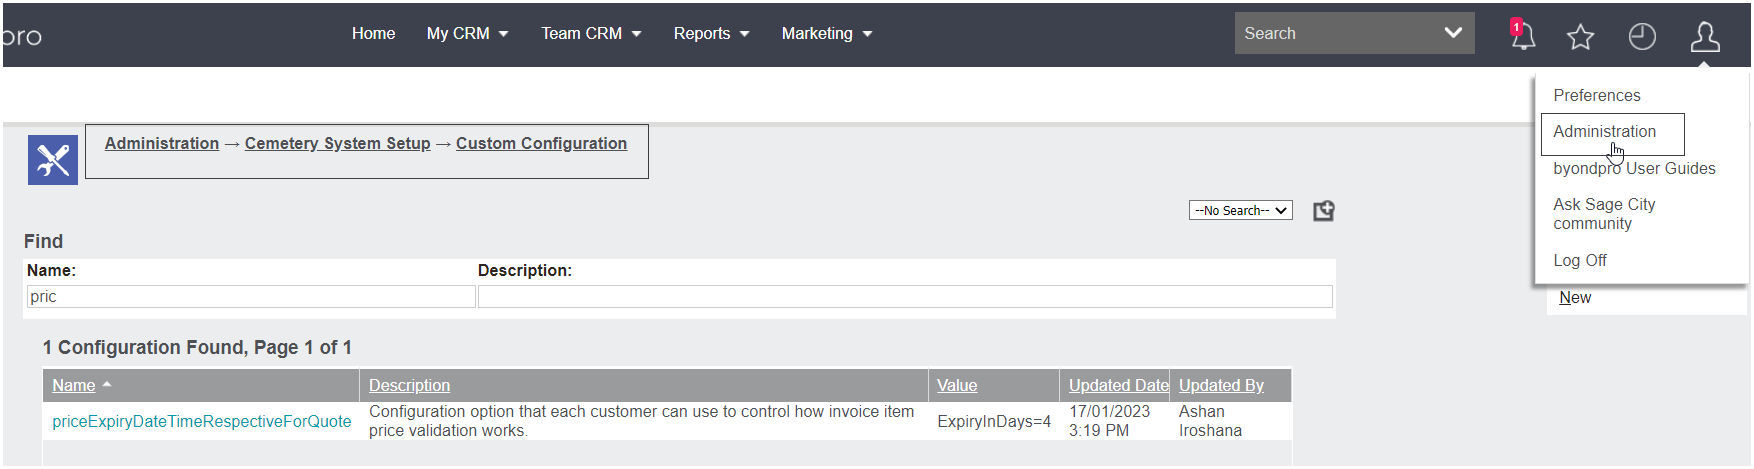Viewport: 1754px width, 469px height.
Task: Open the No Search dropdown
Action: pyautogui.click(x=1240, y=210)
